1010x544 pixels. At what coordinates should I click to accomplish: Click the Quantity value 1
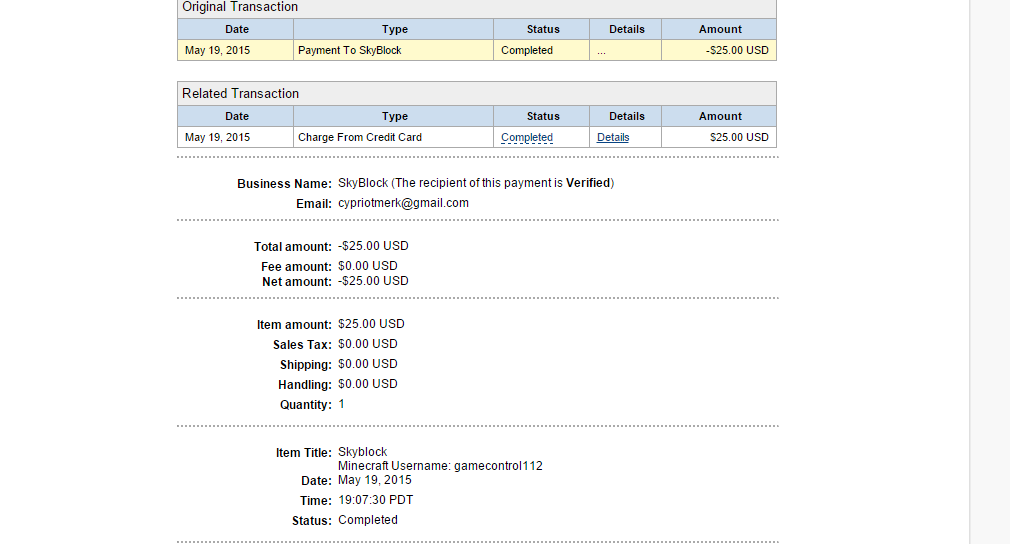(x=341, y=404)
